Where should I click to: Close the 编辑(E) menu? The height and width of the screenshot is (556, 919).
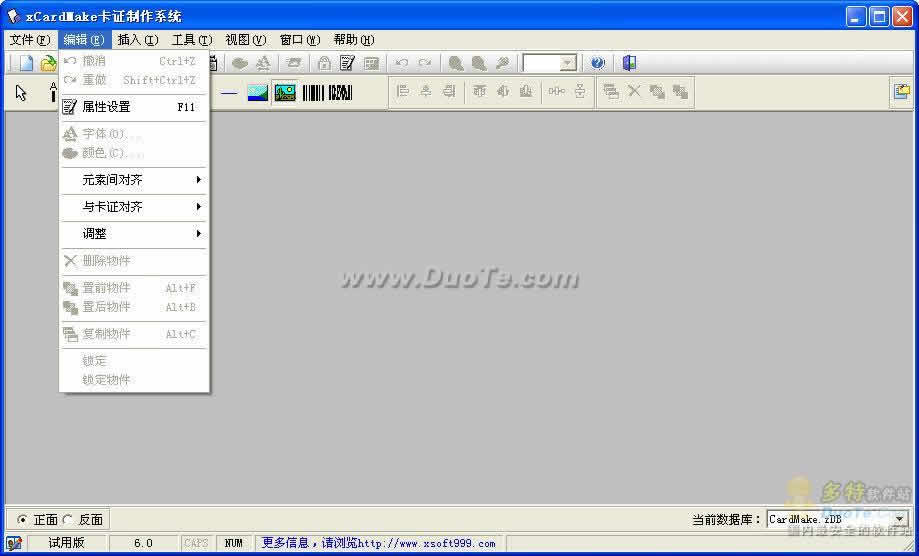(84, 40)
